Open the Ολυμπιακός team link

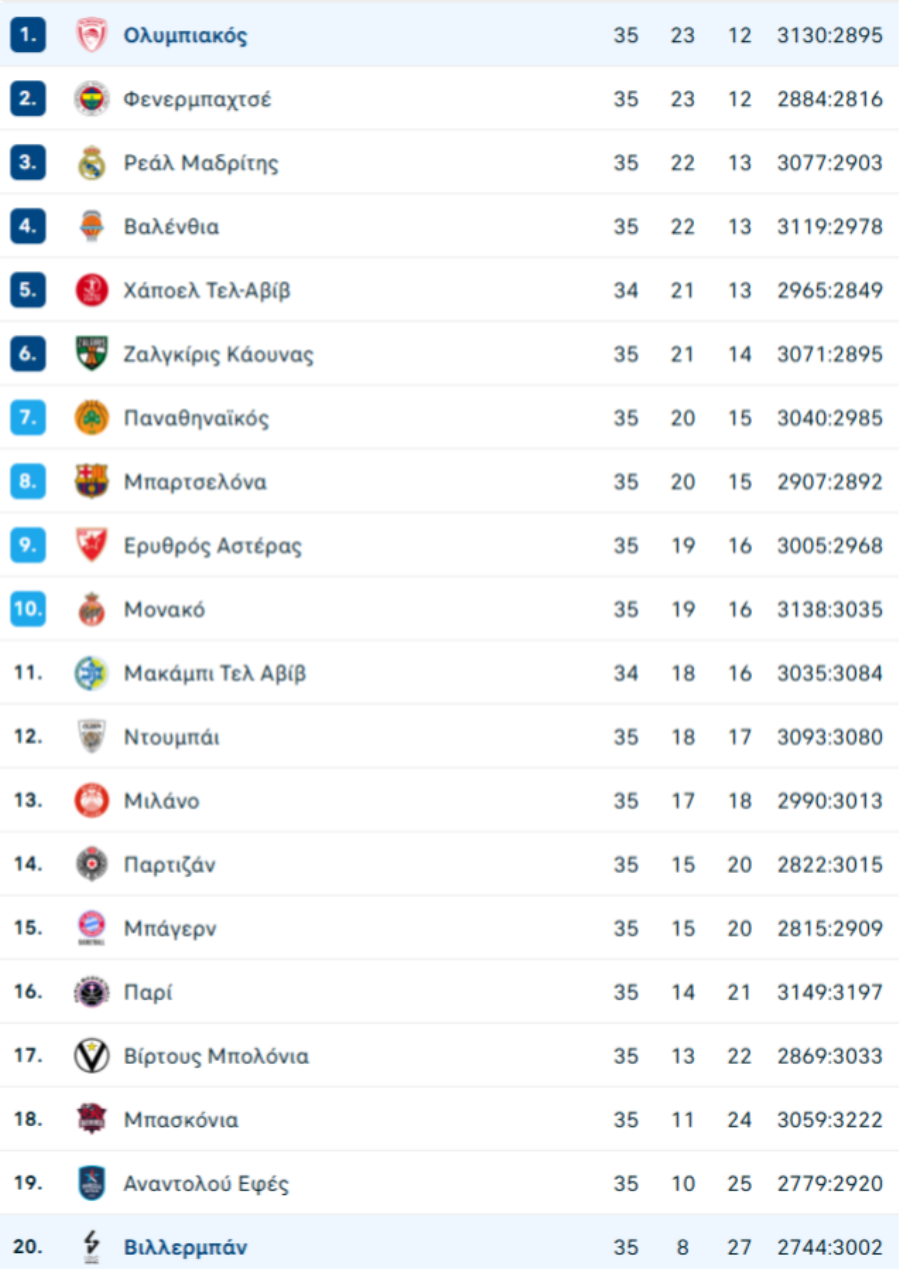pyautogui.click(x=185, y=36)
